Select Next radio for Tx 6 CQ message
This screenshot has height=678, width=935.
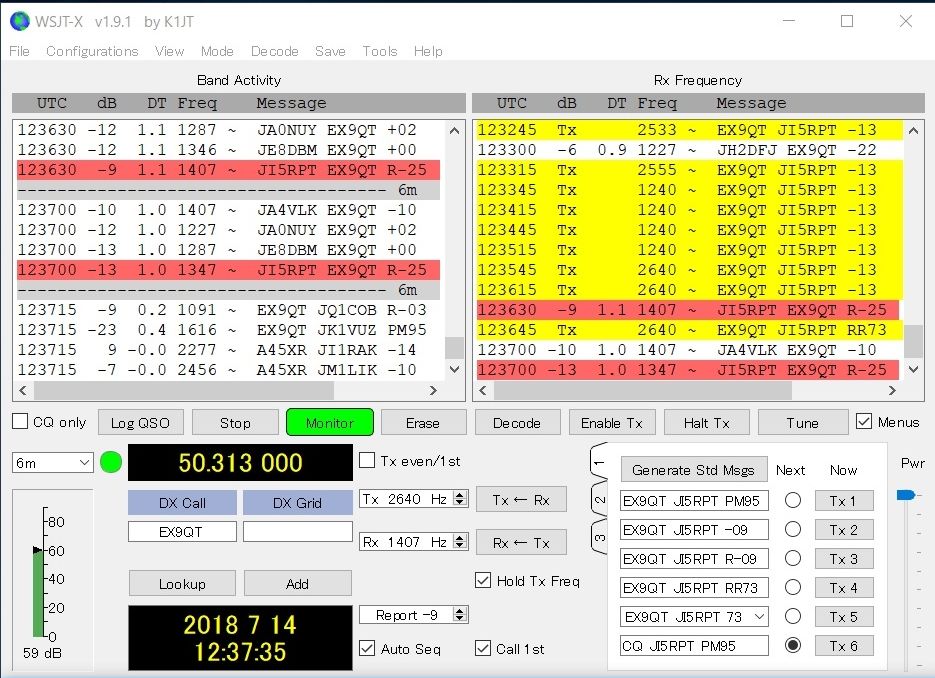pyautogui.click(x=792, y=645)
